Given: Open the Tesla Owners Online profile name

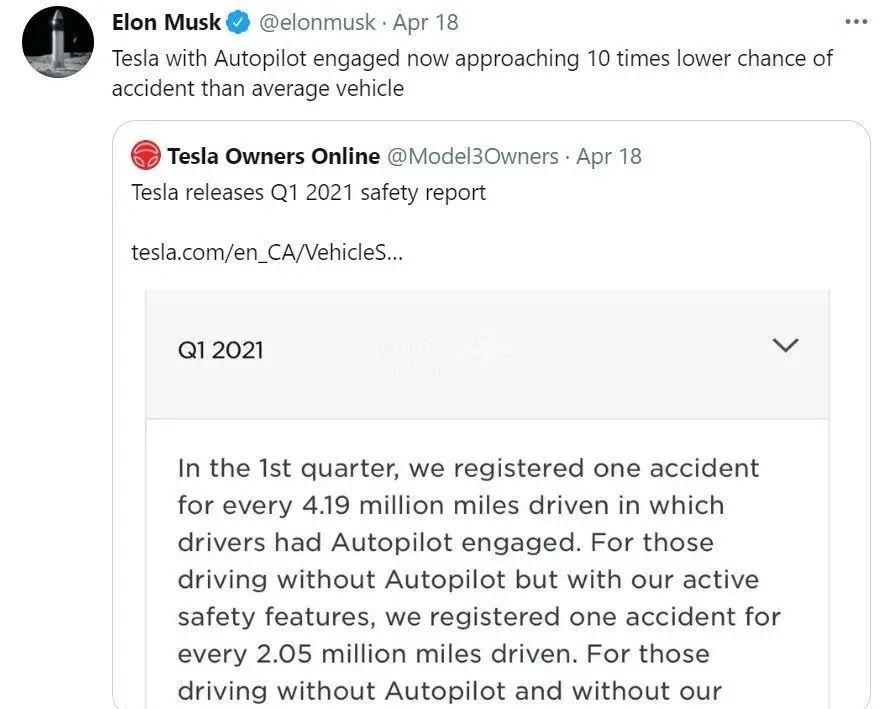Looking at the screenshot, I should (273, 156).
